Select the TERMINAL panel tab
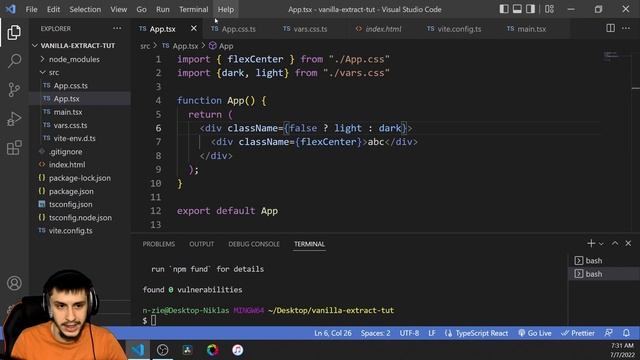Screen dimensions: 640x360 pyautogui.click(x=309, y=244)
